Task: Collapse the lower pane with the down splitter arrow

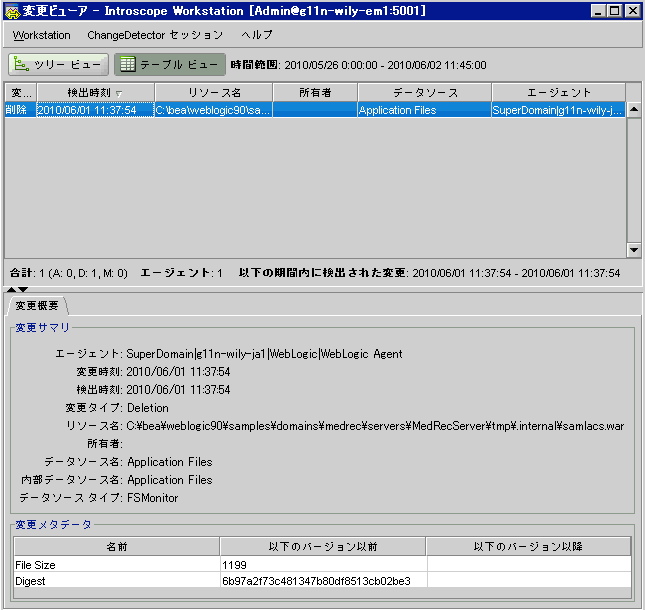Action: pyautogui.click(x=23, y=290)
